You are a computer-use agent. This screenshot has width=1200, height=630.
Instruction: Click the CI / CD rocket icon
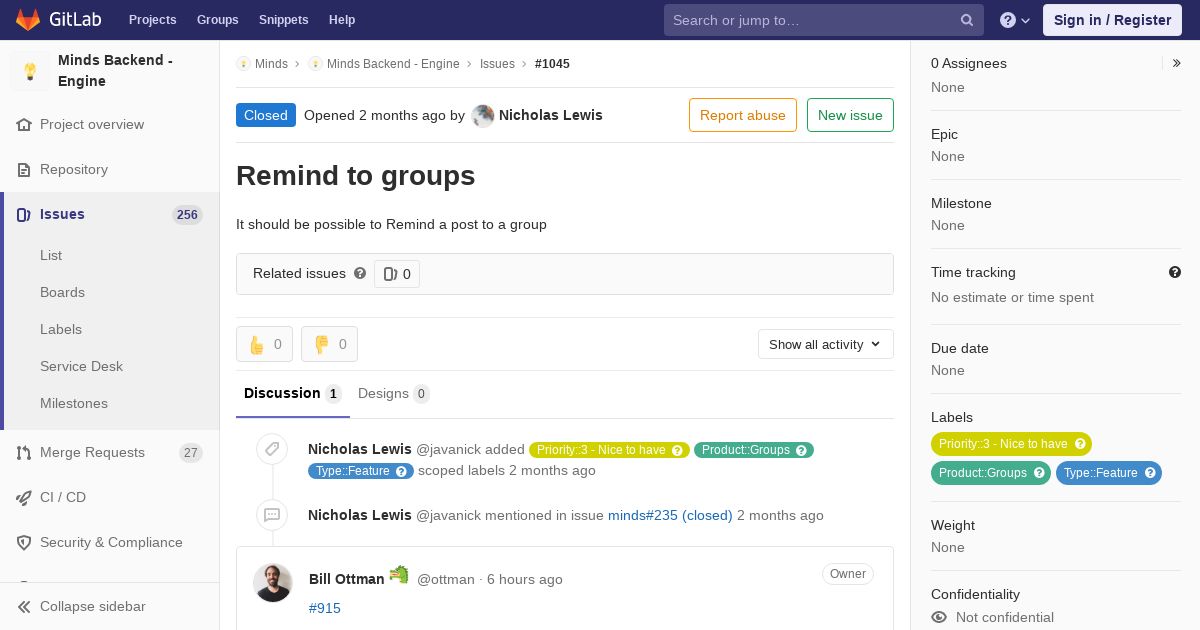24,498
